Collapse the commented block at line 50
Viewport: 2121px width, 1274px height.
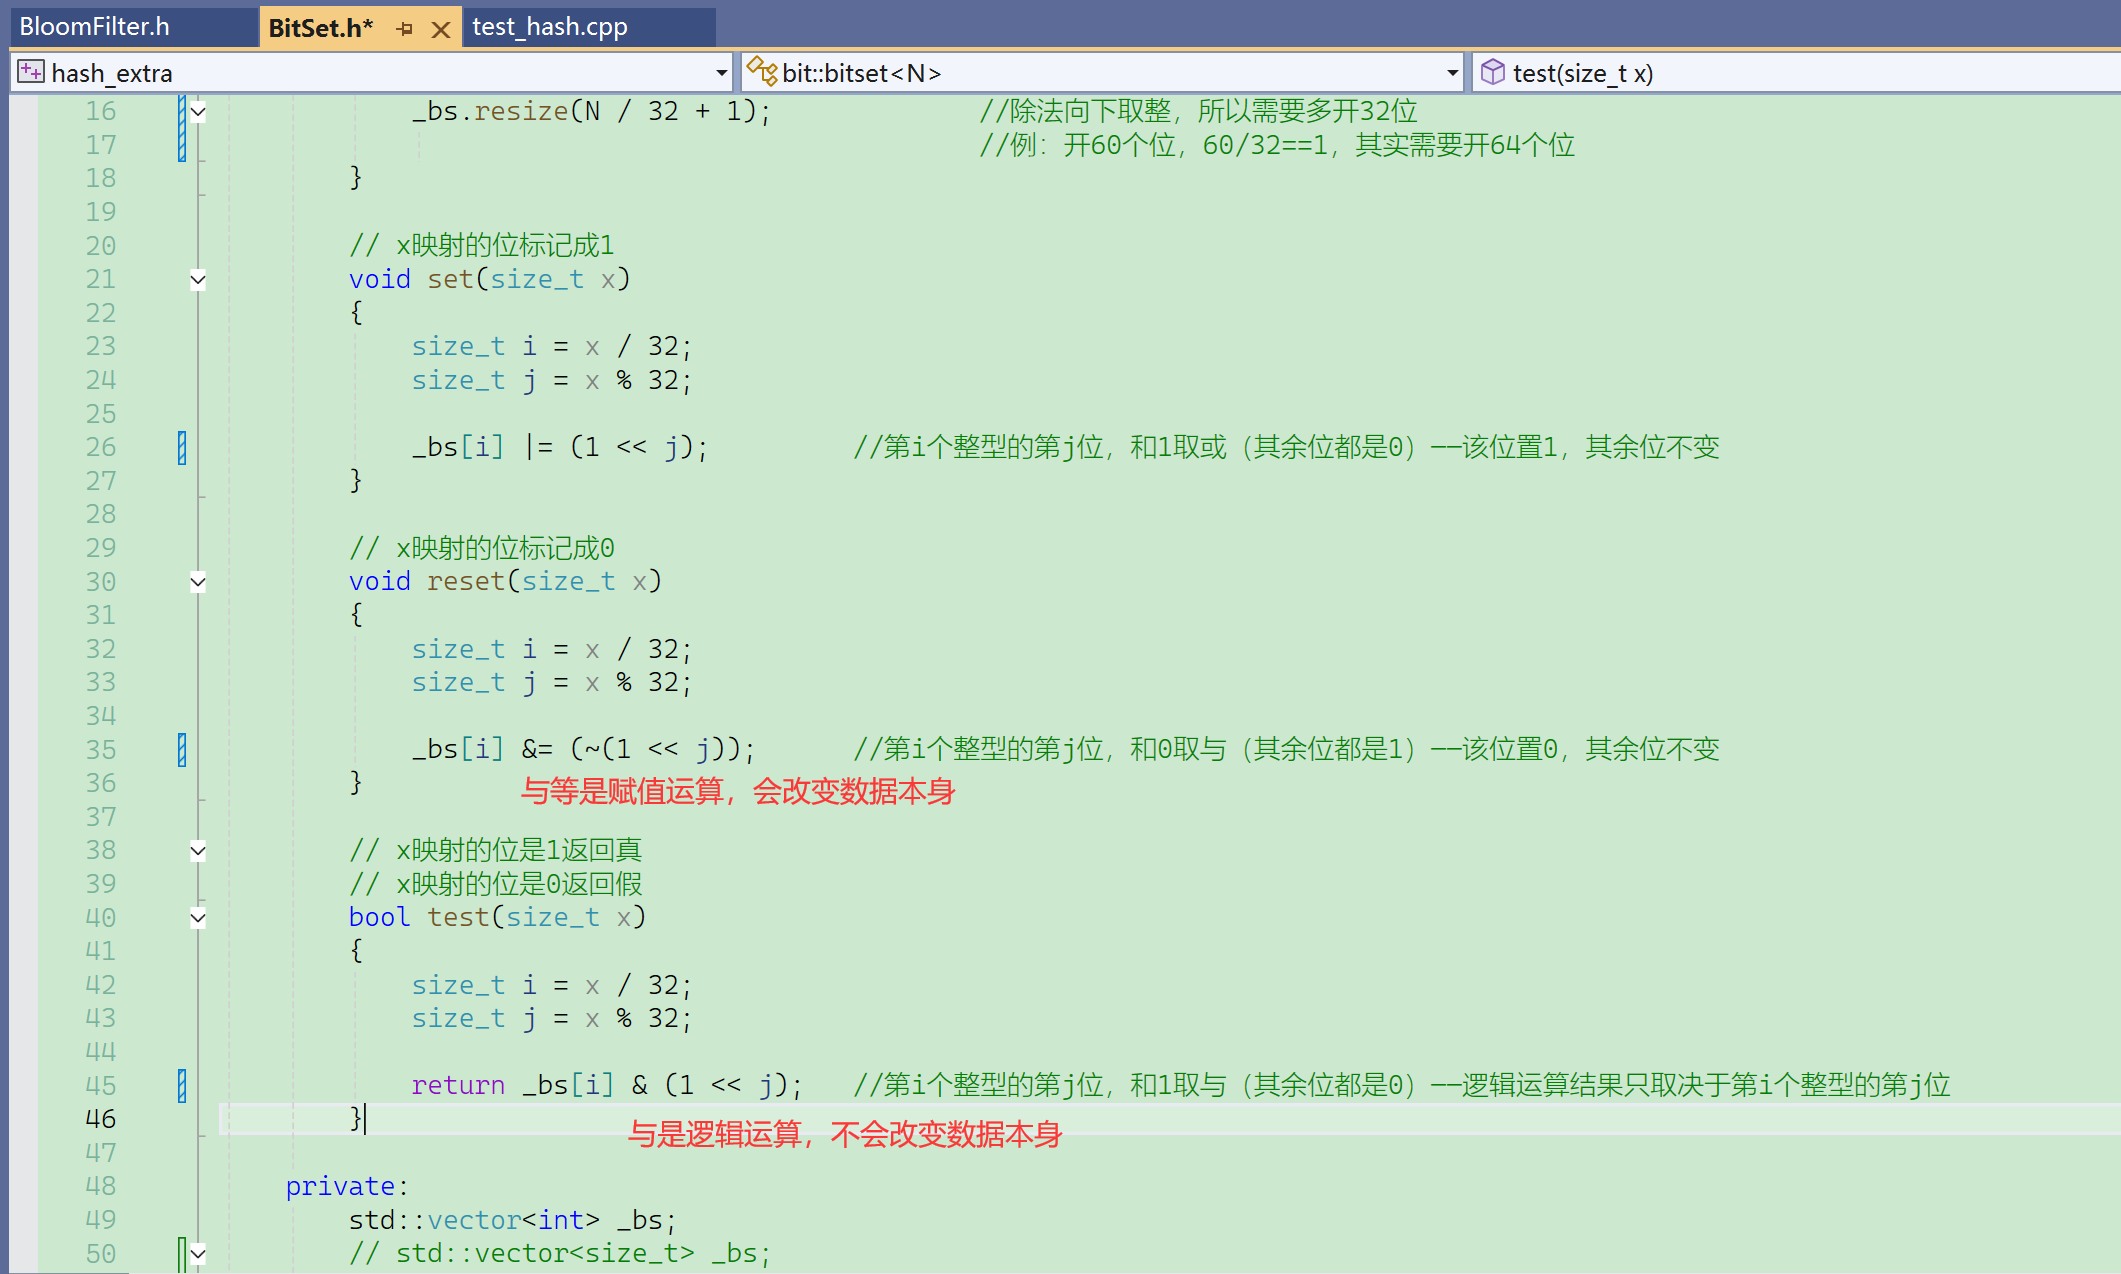click(x=198, y=1253)
